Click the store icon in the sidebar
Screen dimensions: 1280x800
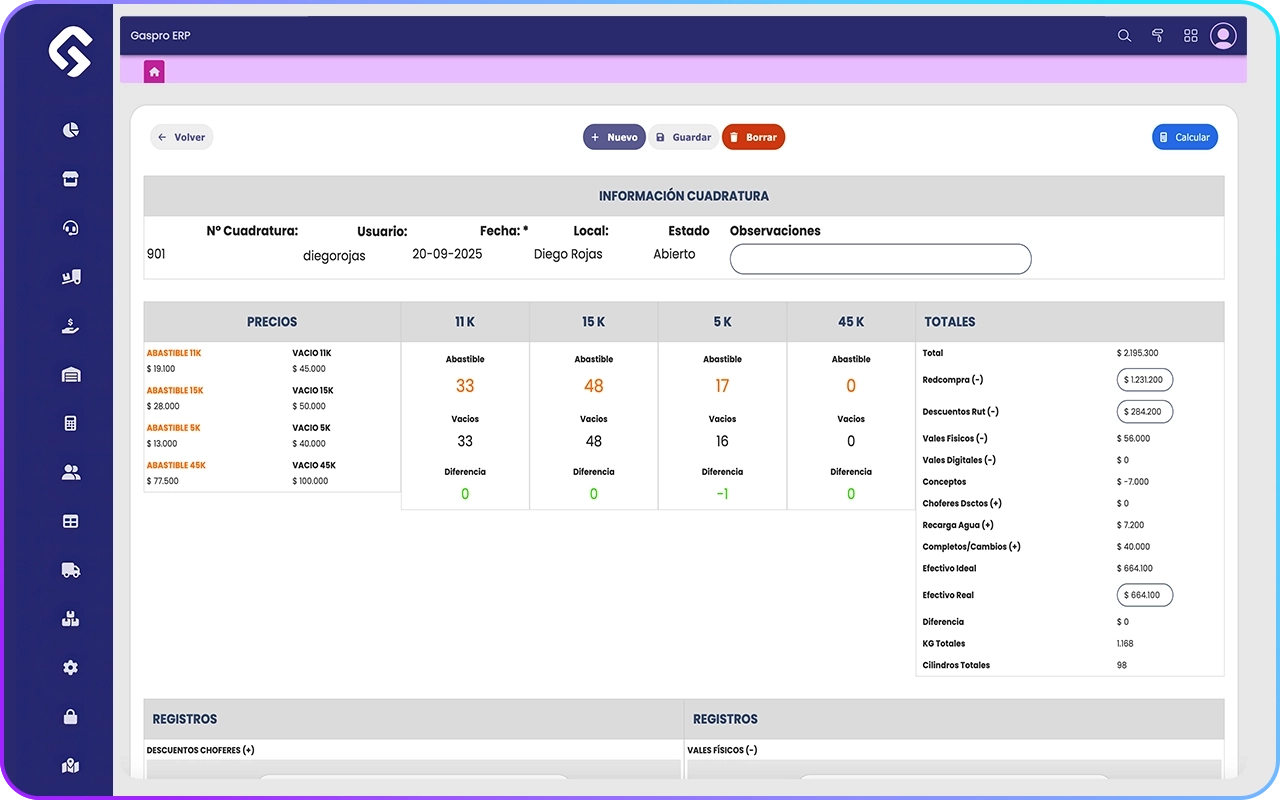(70, 179)
